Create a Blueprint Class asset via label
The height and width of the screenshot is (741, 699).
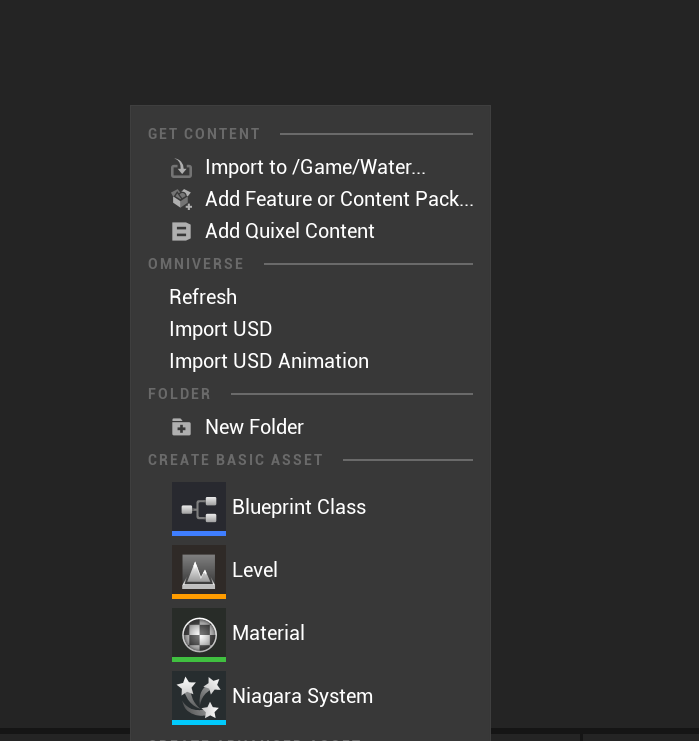pyautogui.click(x=299, y=507)
